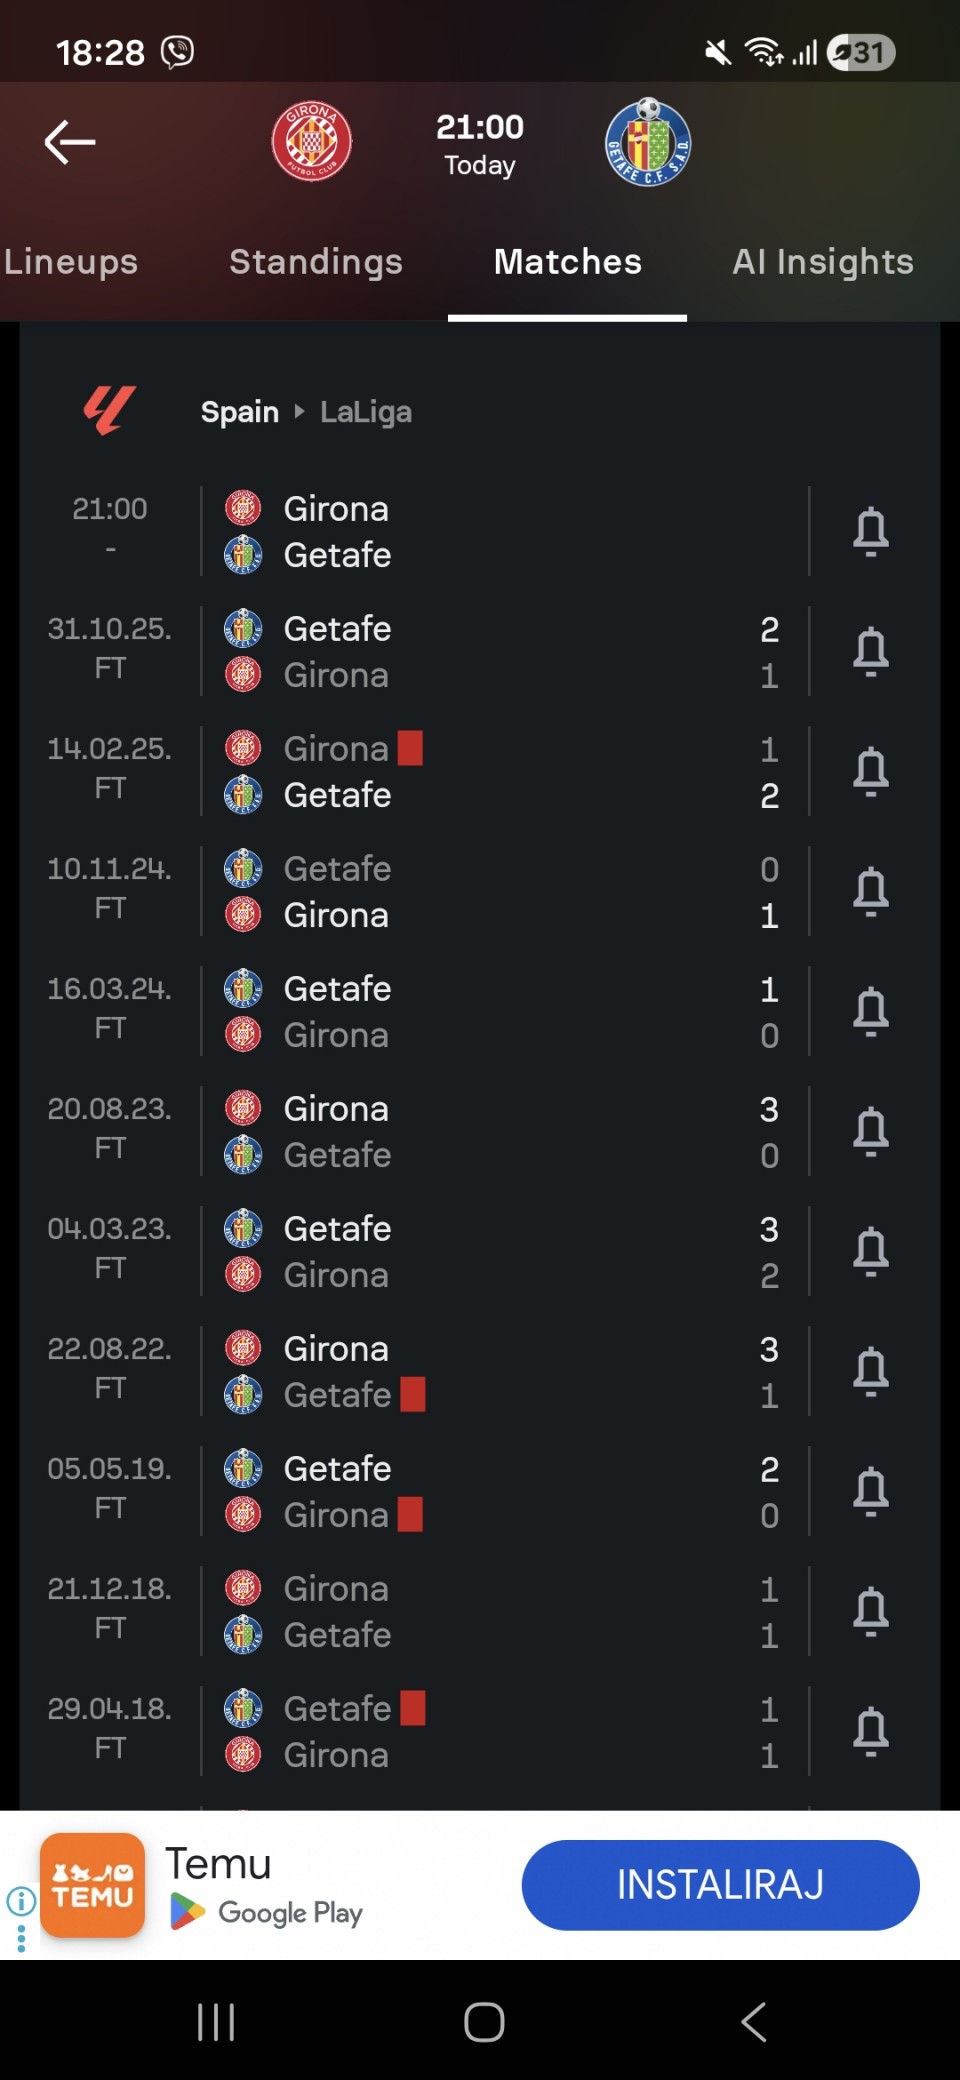Open Android recent apps button
Viewport: 960px width, 2080px height.
pos(216,2022)
